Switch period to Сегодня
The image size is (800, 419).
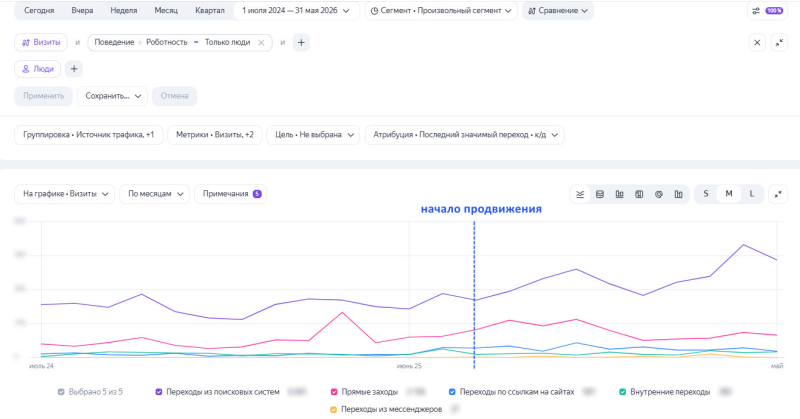39,11
